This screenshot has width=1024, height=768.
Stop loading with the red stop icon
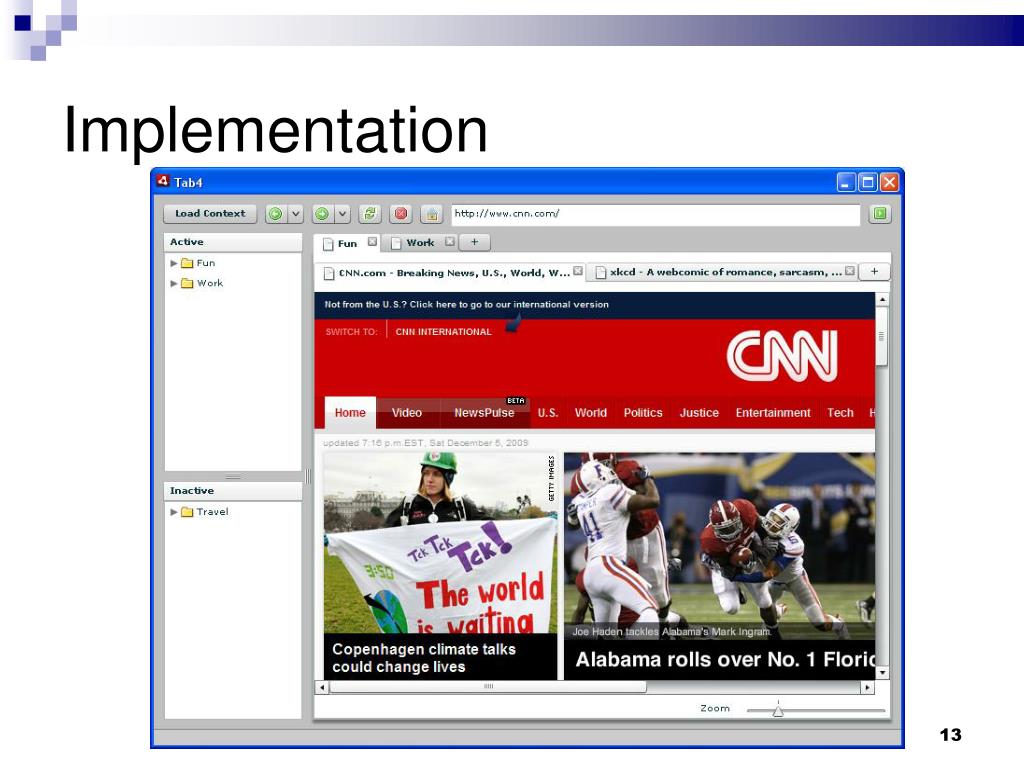tap(401, 214)
